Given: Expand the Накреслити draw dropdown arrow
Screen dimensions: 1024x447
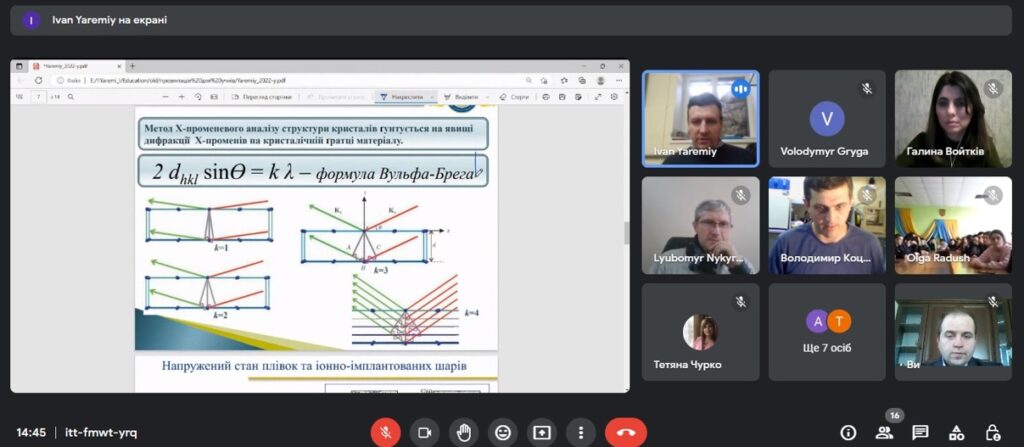Looking at the screenshot, I should pos(432,97).
